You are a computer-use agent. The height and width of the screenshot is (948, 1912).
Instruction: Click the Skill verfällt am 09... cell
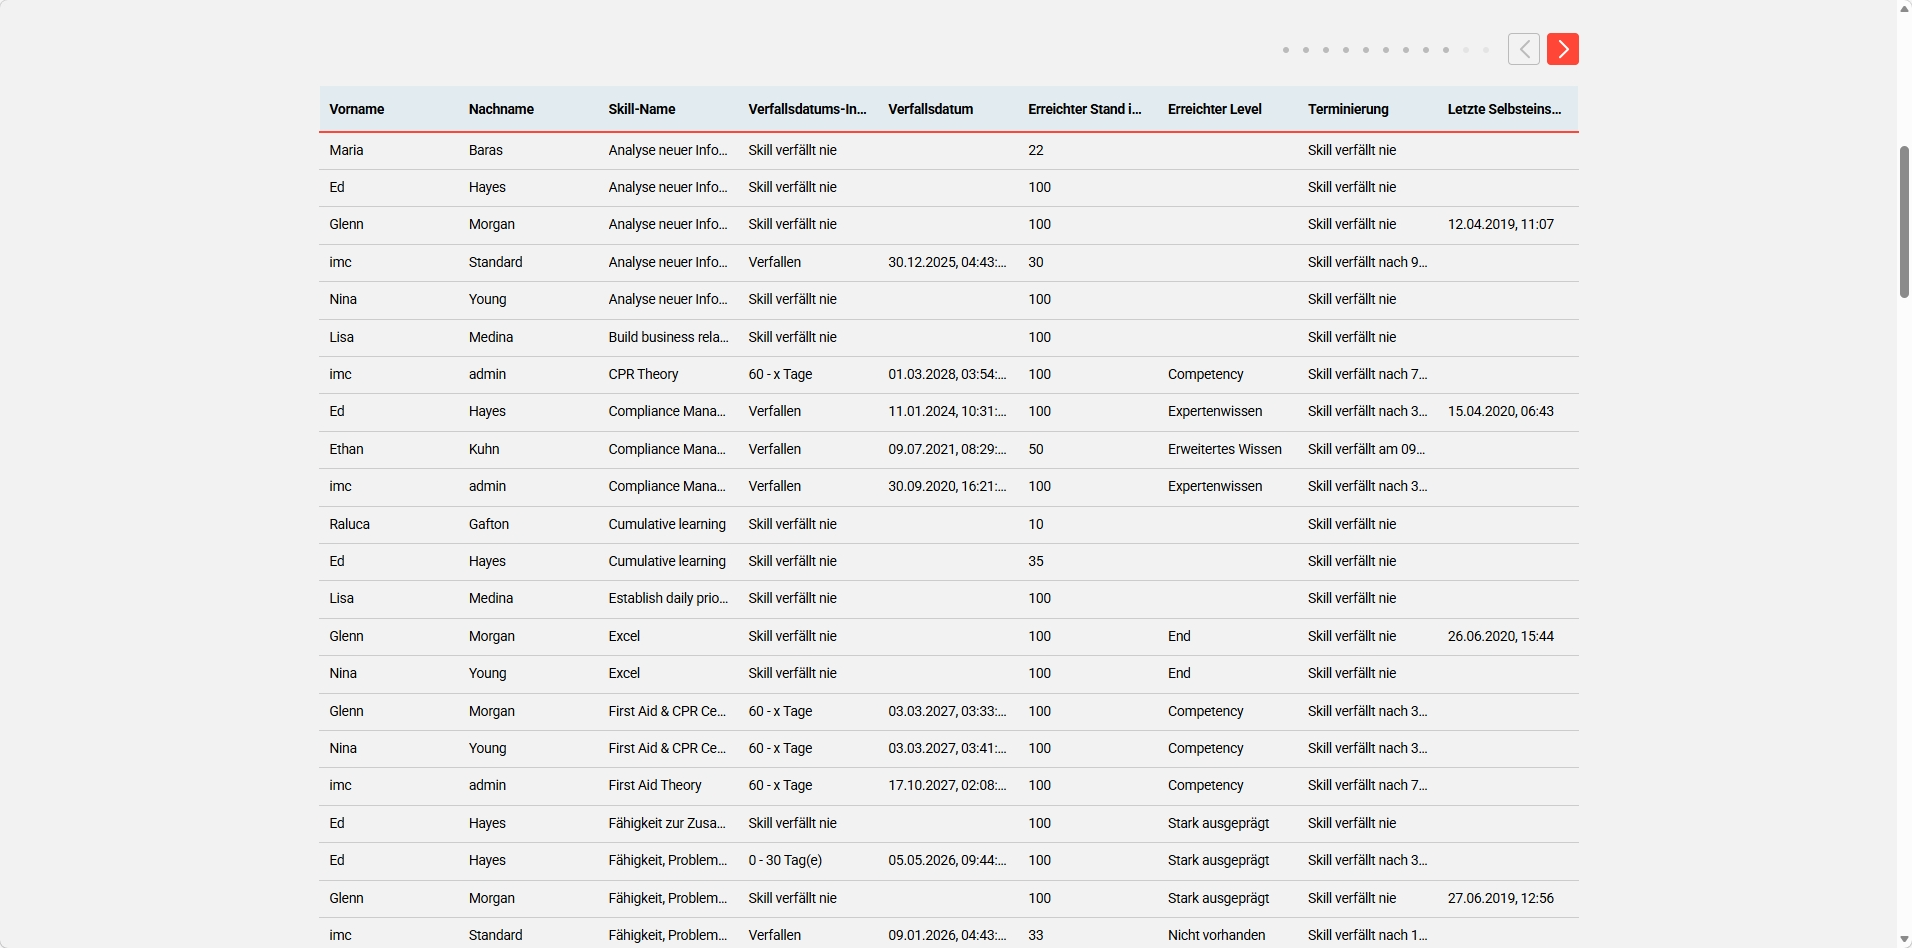coord(1367,449)
